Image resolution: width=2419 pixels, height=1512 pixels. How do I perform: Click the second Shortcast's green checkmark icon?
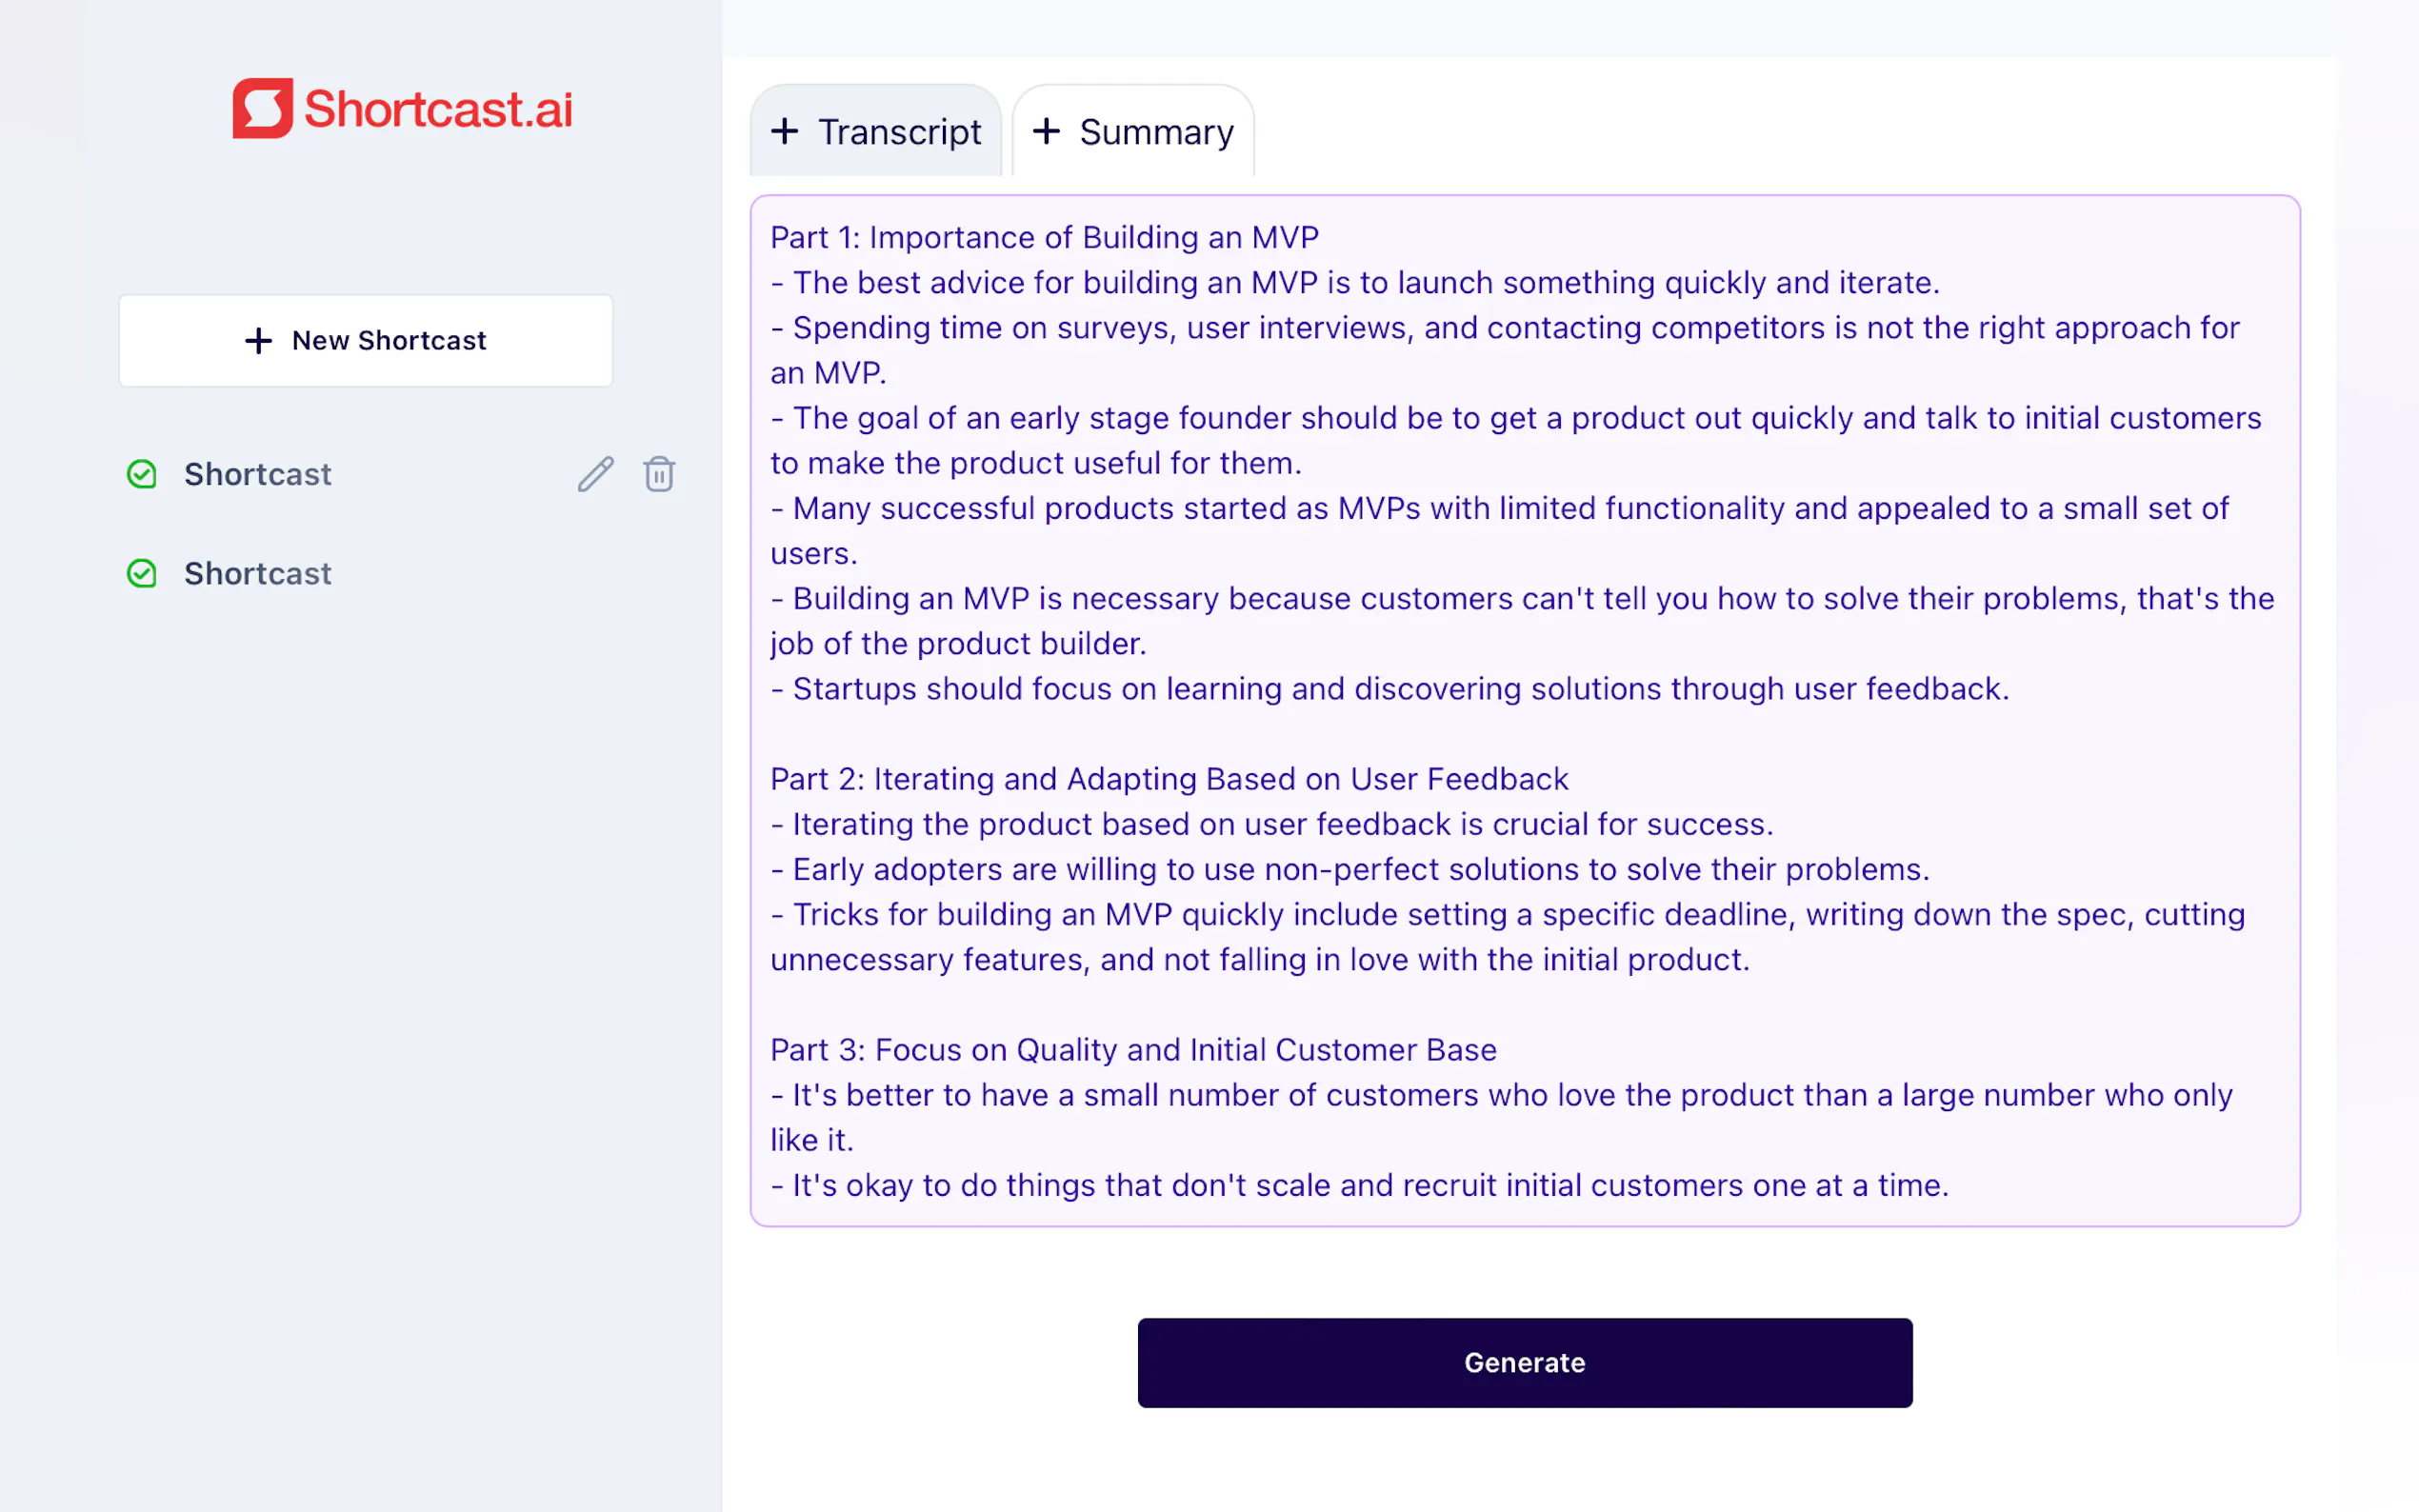142,573
